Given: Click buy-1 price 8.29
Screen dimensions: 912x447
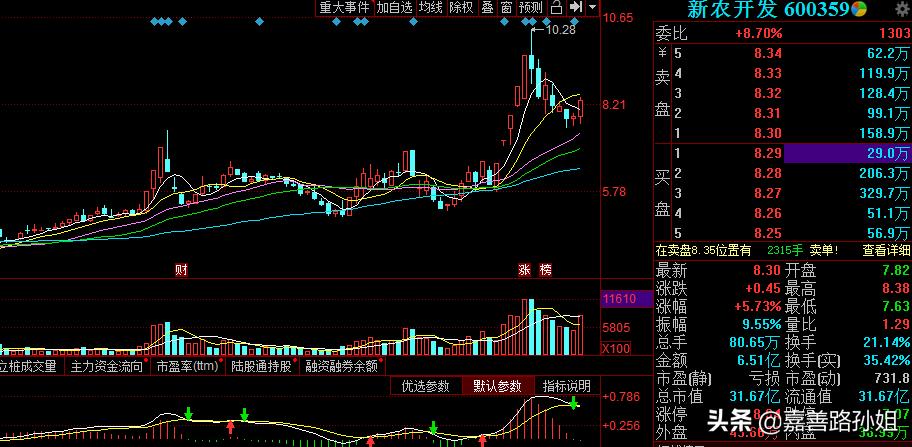Looking at the screenshot, I should (x=768, y=153).
